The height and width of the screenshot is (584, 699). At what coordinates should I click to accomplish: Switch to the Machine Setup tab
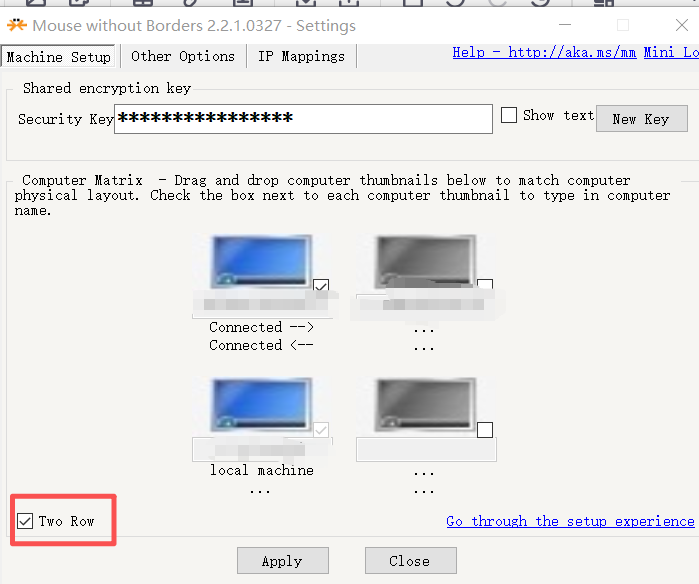coord(58,57)
